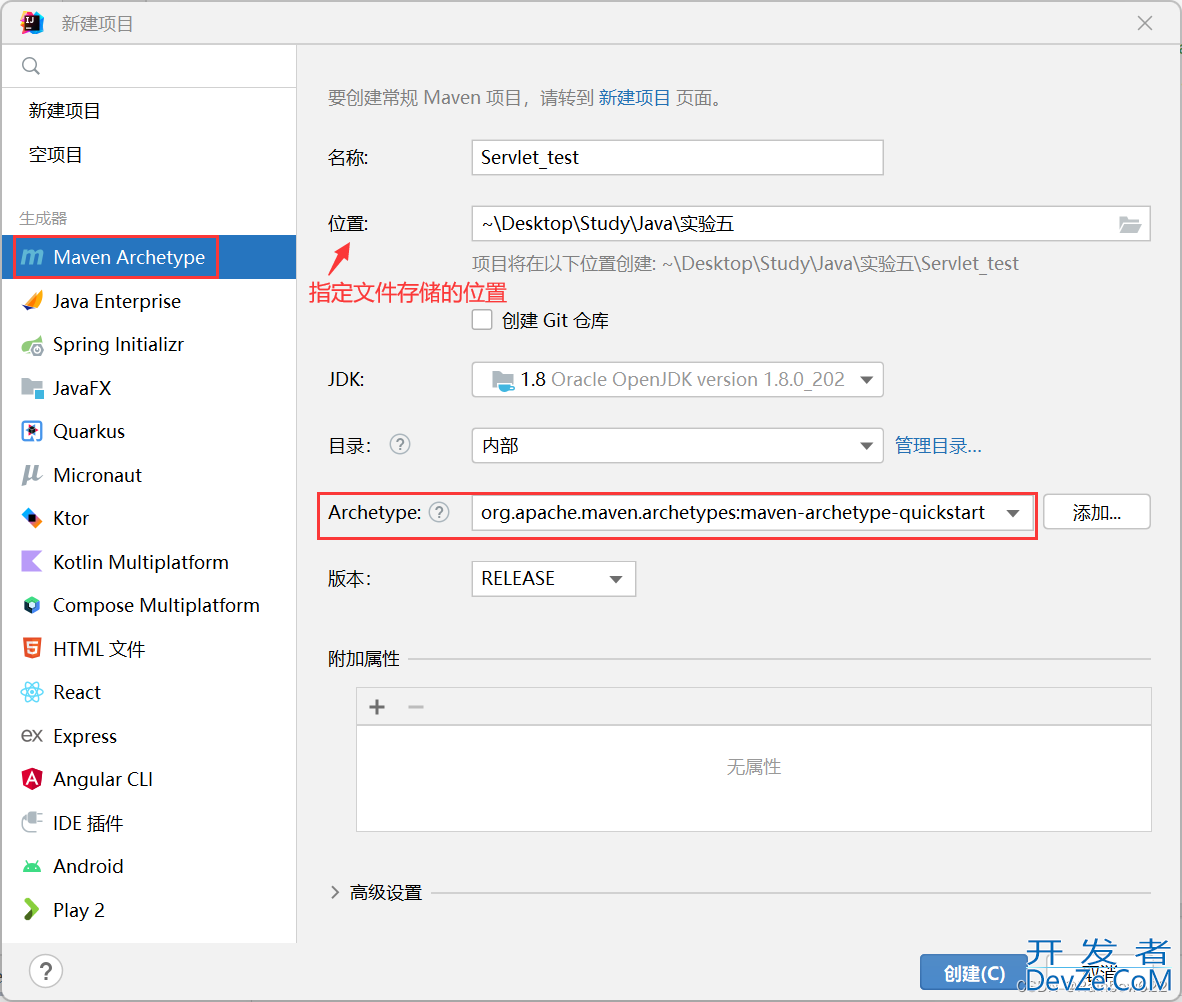This screenshot has height=1002, width=1182.
Task: Click the 名称 field containing Servlet_test
Action: click(677, 158)
